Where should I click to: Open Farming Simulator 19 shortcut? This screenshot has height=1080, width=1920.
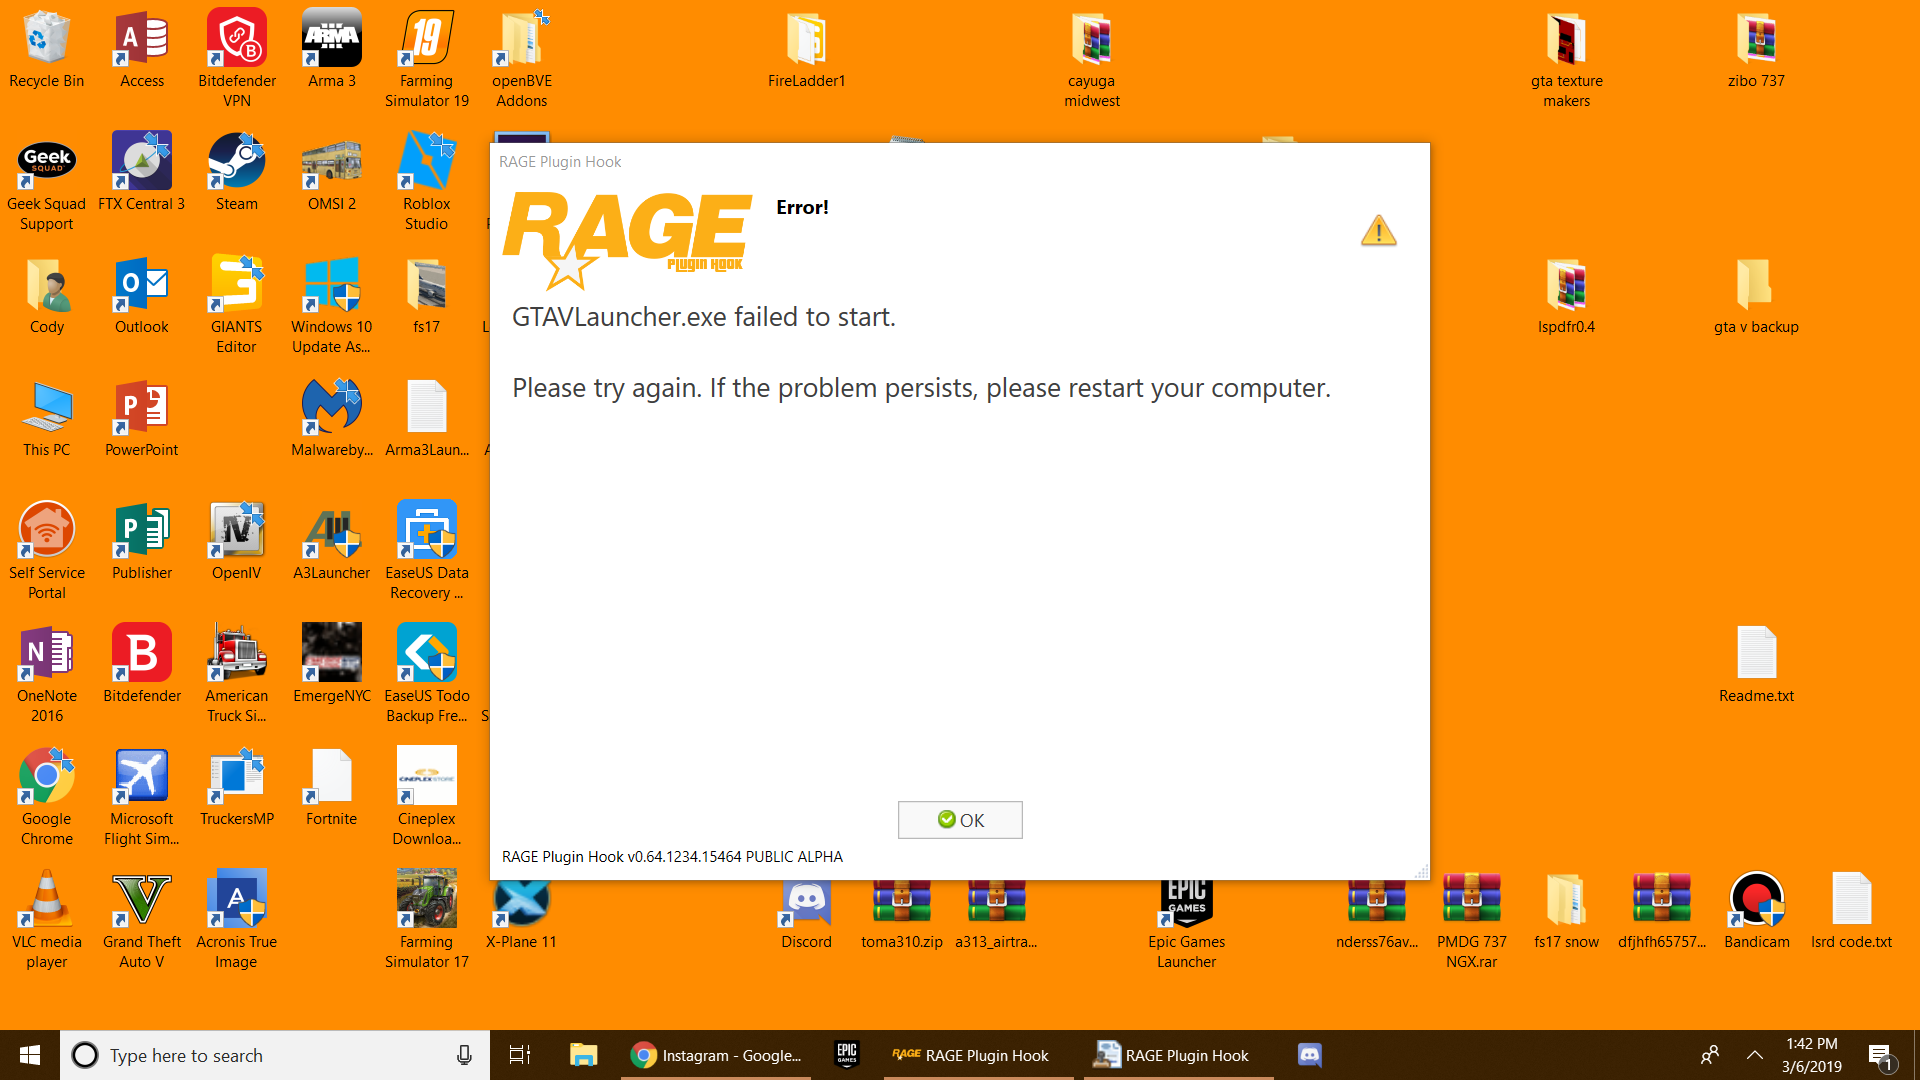pos(426,40)
